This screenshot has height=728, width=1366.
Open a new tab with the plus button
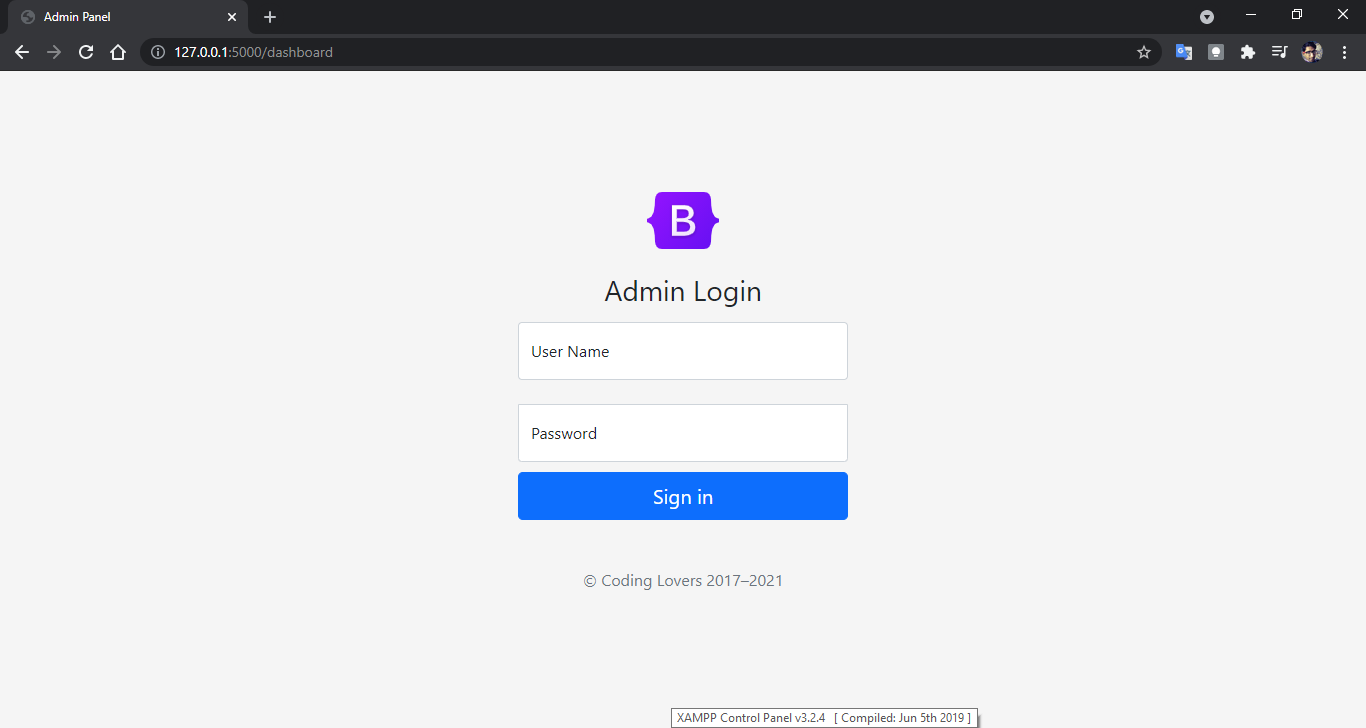pyautogui.click(x=269, y=16)
